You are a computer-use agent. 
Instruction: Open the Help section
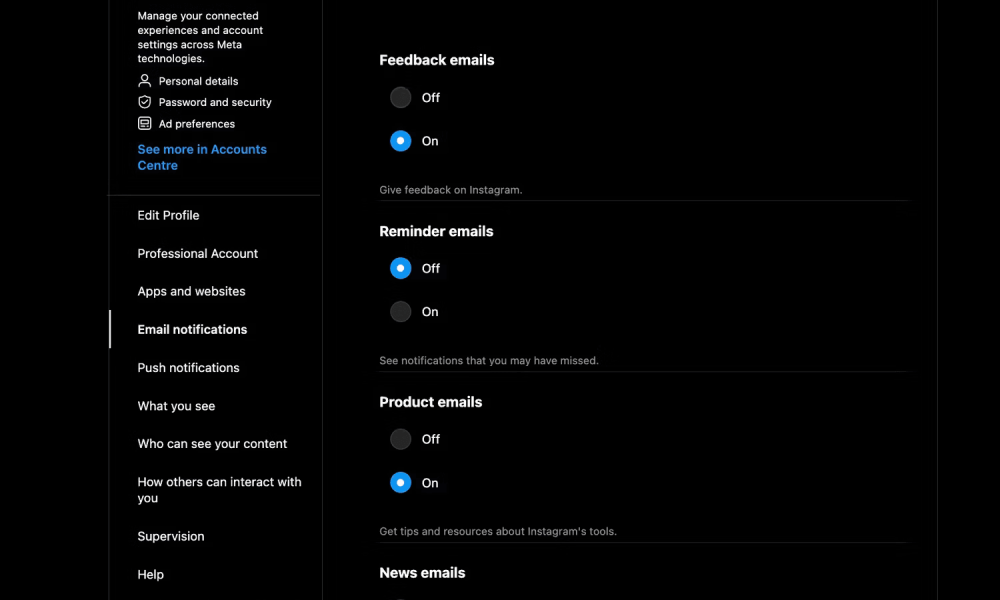tap(151, 574)
